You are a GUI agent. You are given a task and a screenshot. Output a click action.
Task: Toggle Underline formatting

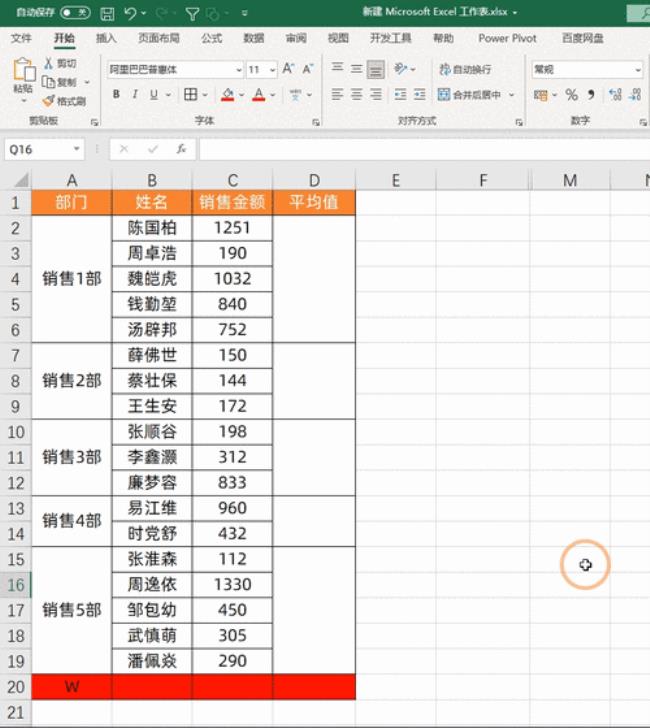point(154,95)
